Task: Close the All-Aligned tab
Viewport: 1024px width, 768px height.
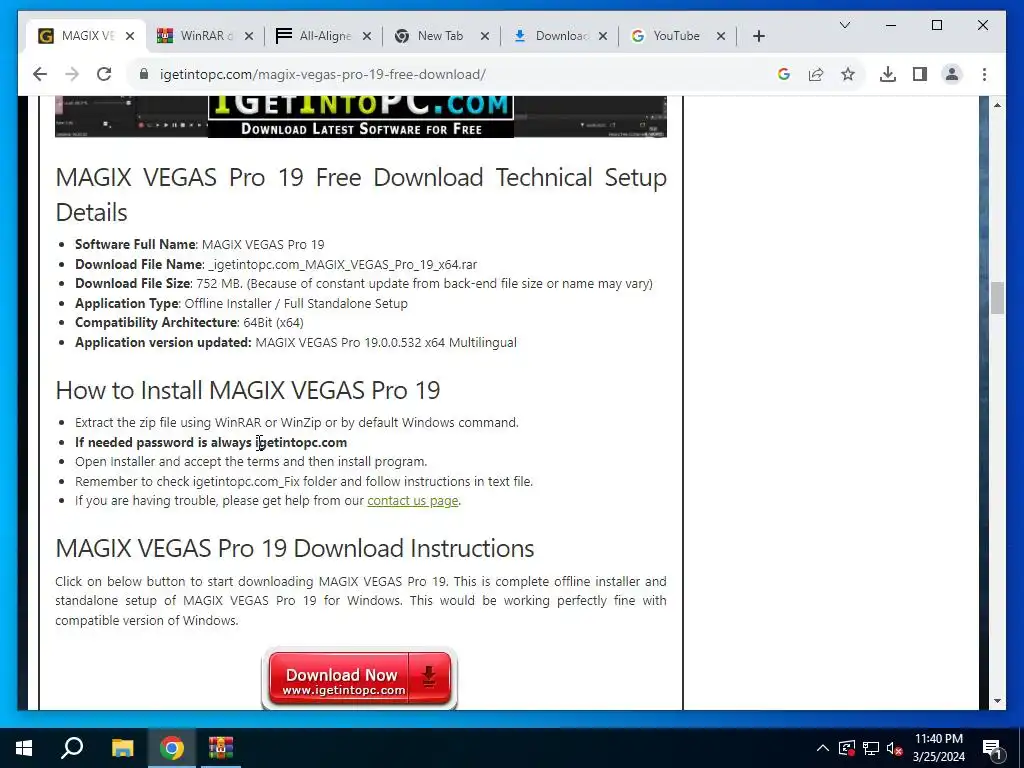Action: click(x=366, y=37)
